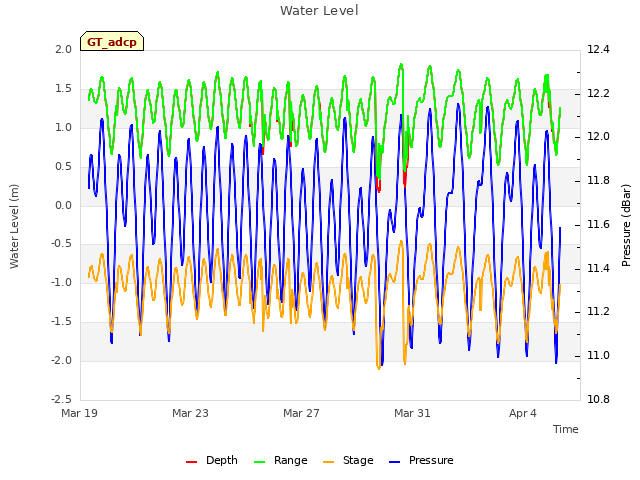This screenshot has height=480, width=640.
Task: Click the '10.8' right axis value
Action: 598,400
